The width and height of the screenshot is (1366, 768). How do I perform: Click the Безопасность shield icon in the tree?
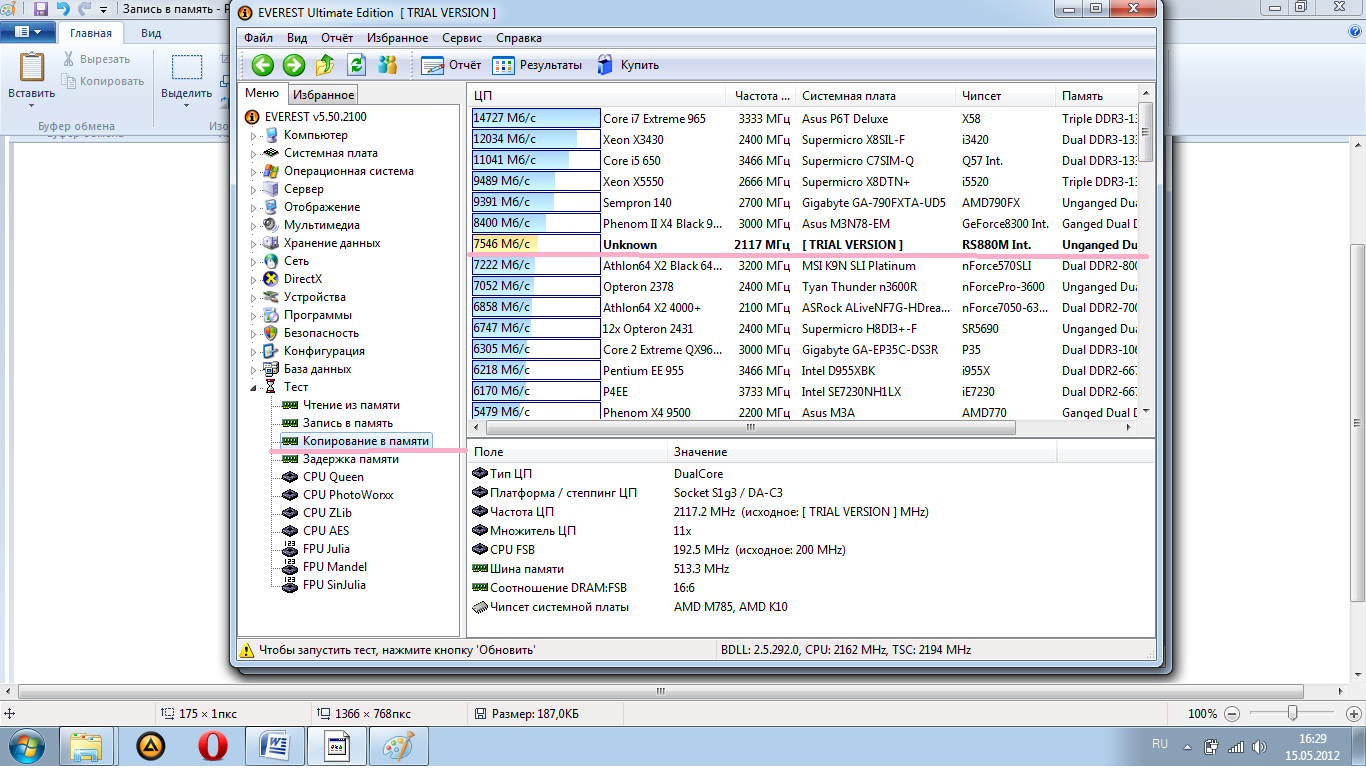tap(271, 333)
